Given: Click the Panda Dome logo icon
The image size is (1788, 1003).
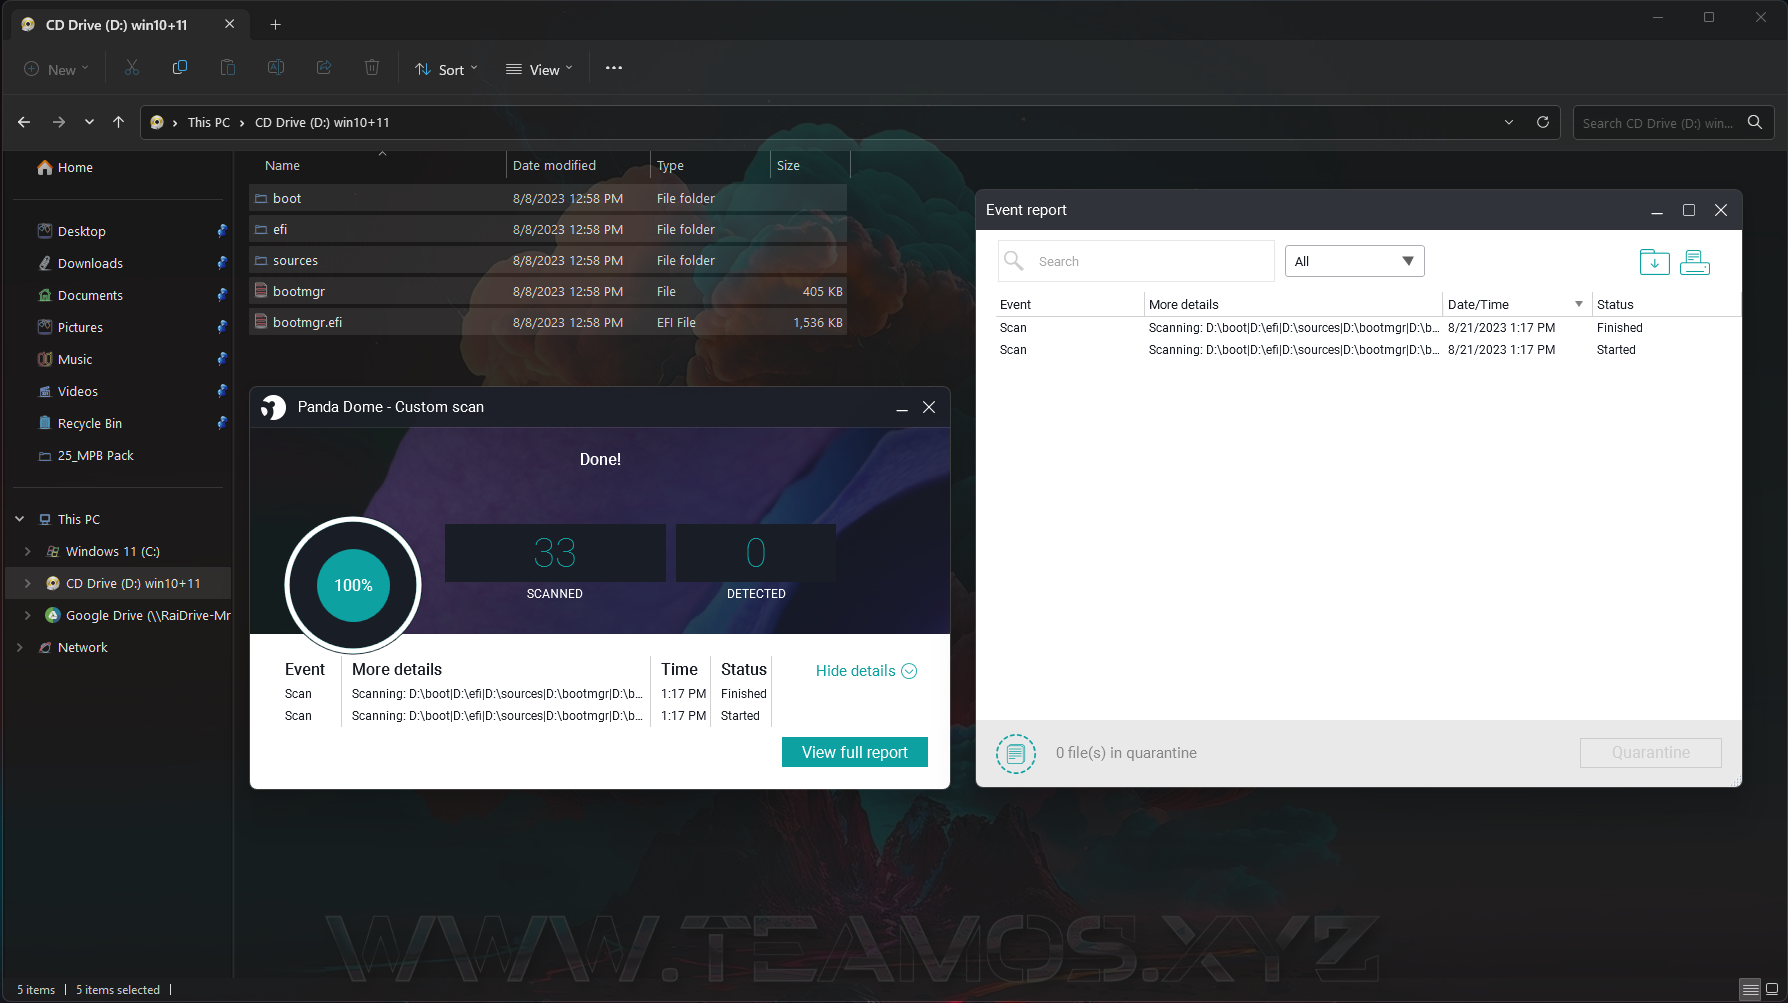Looking at the screenshot, I should click(273, 407).
